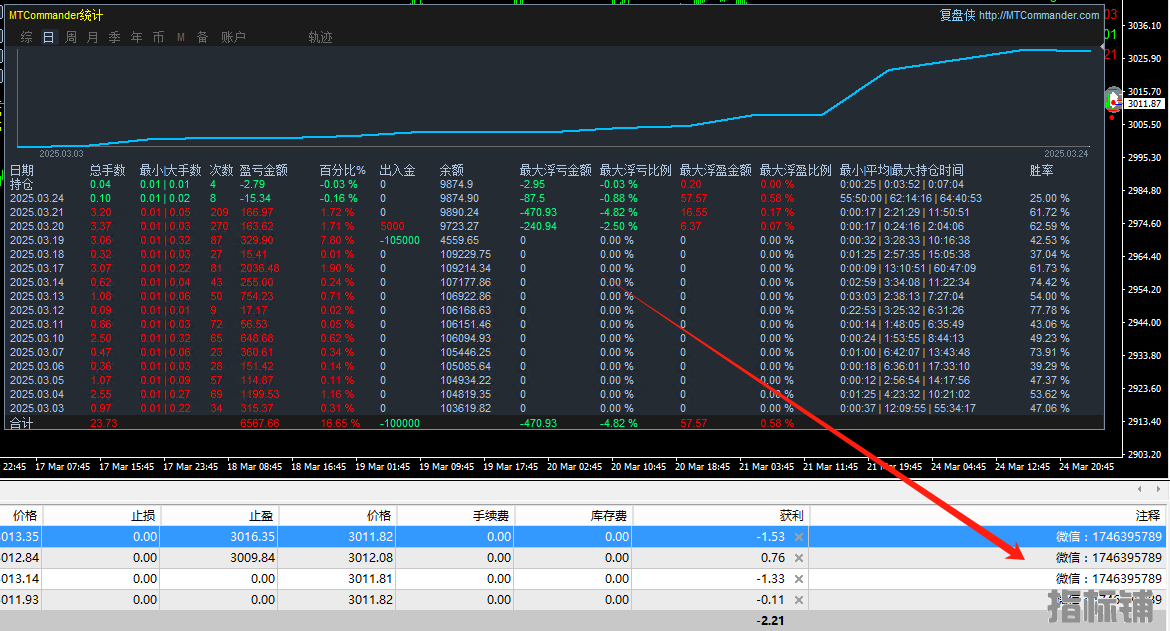This screenshot has width=1170, height=631.
Task: Open the MTCommander.com website link
Action: pos(1039,15)
